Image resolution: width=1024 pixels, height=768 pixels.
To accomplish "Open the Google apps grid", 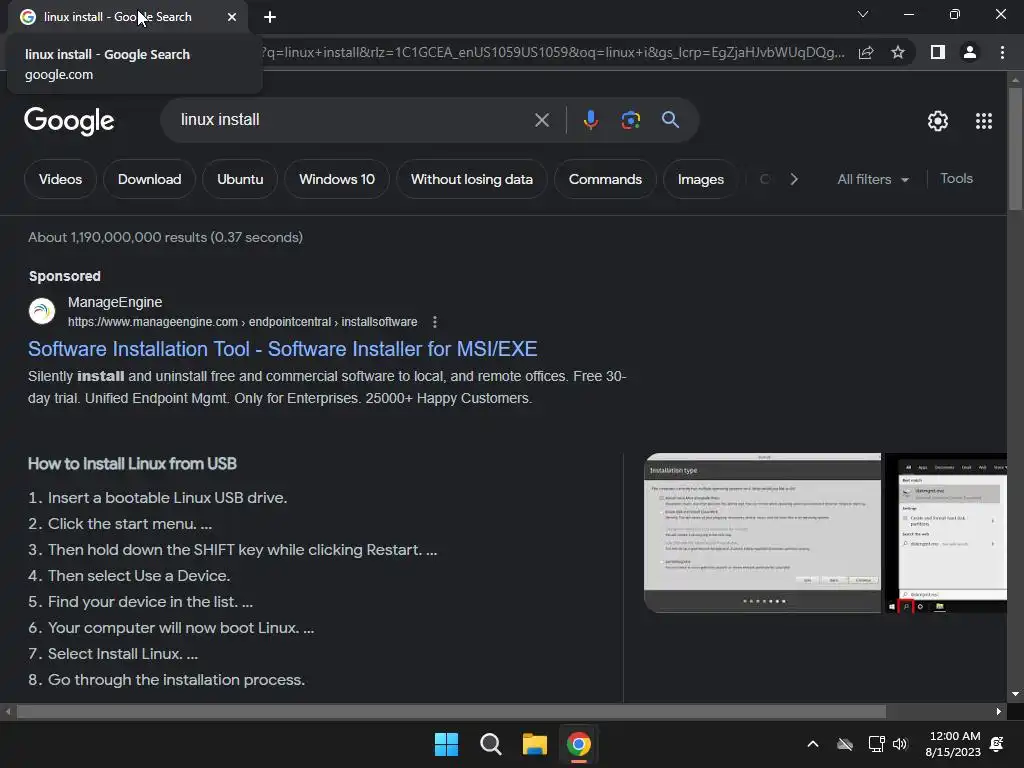I will click(984, 121).
